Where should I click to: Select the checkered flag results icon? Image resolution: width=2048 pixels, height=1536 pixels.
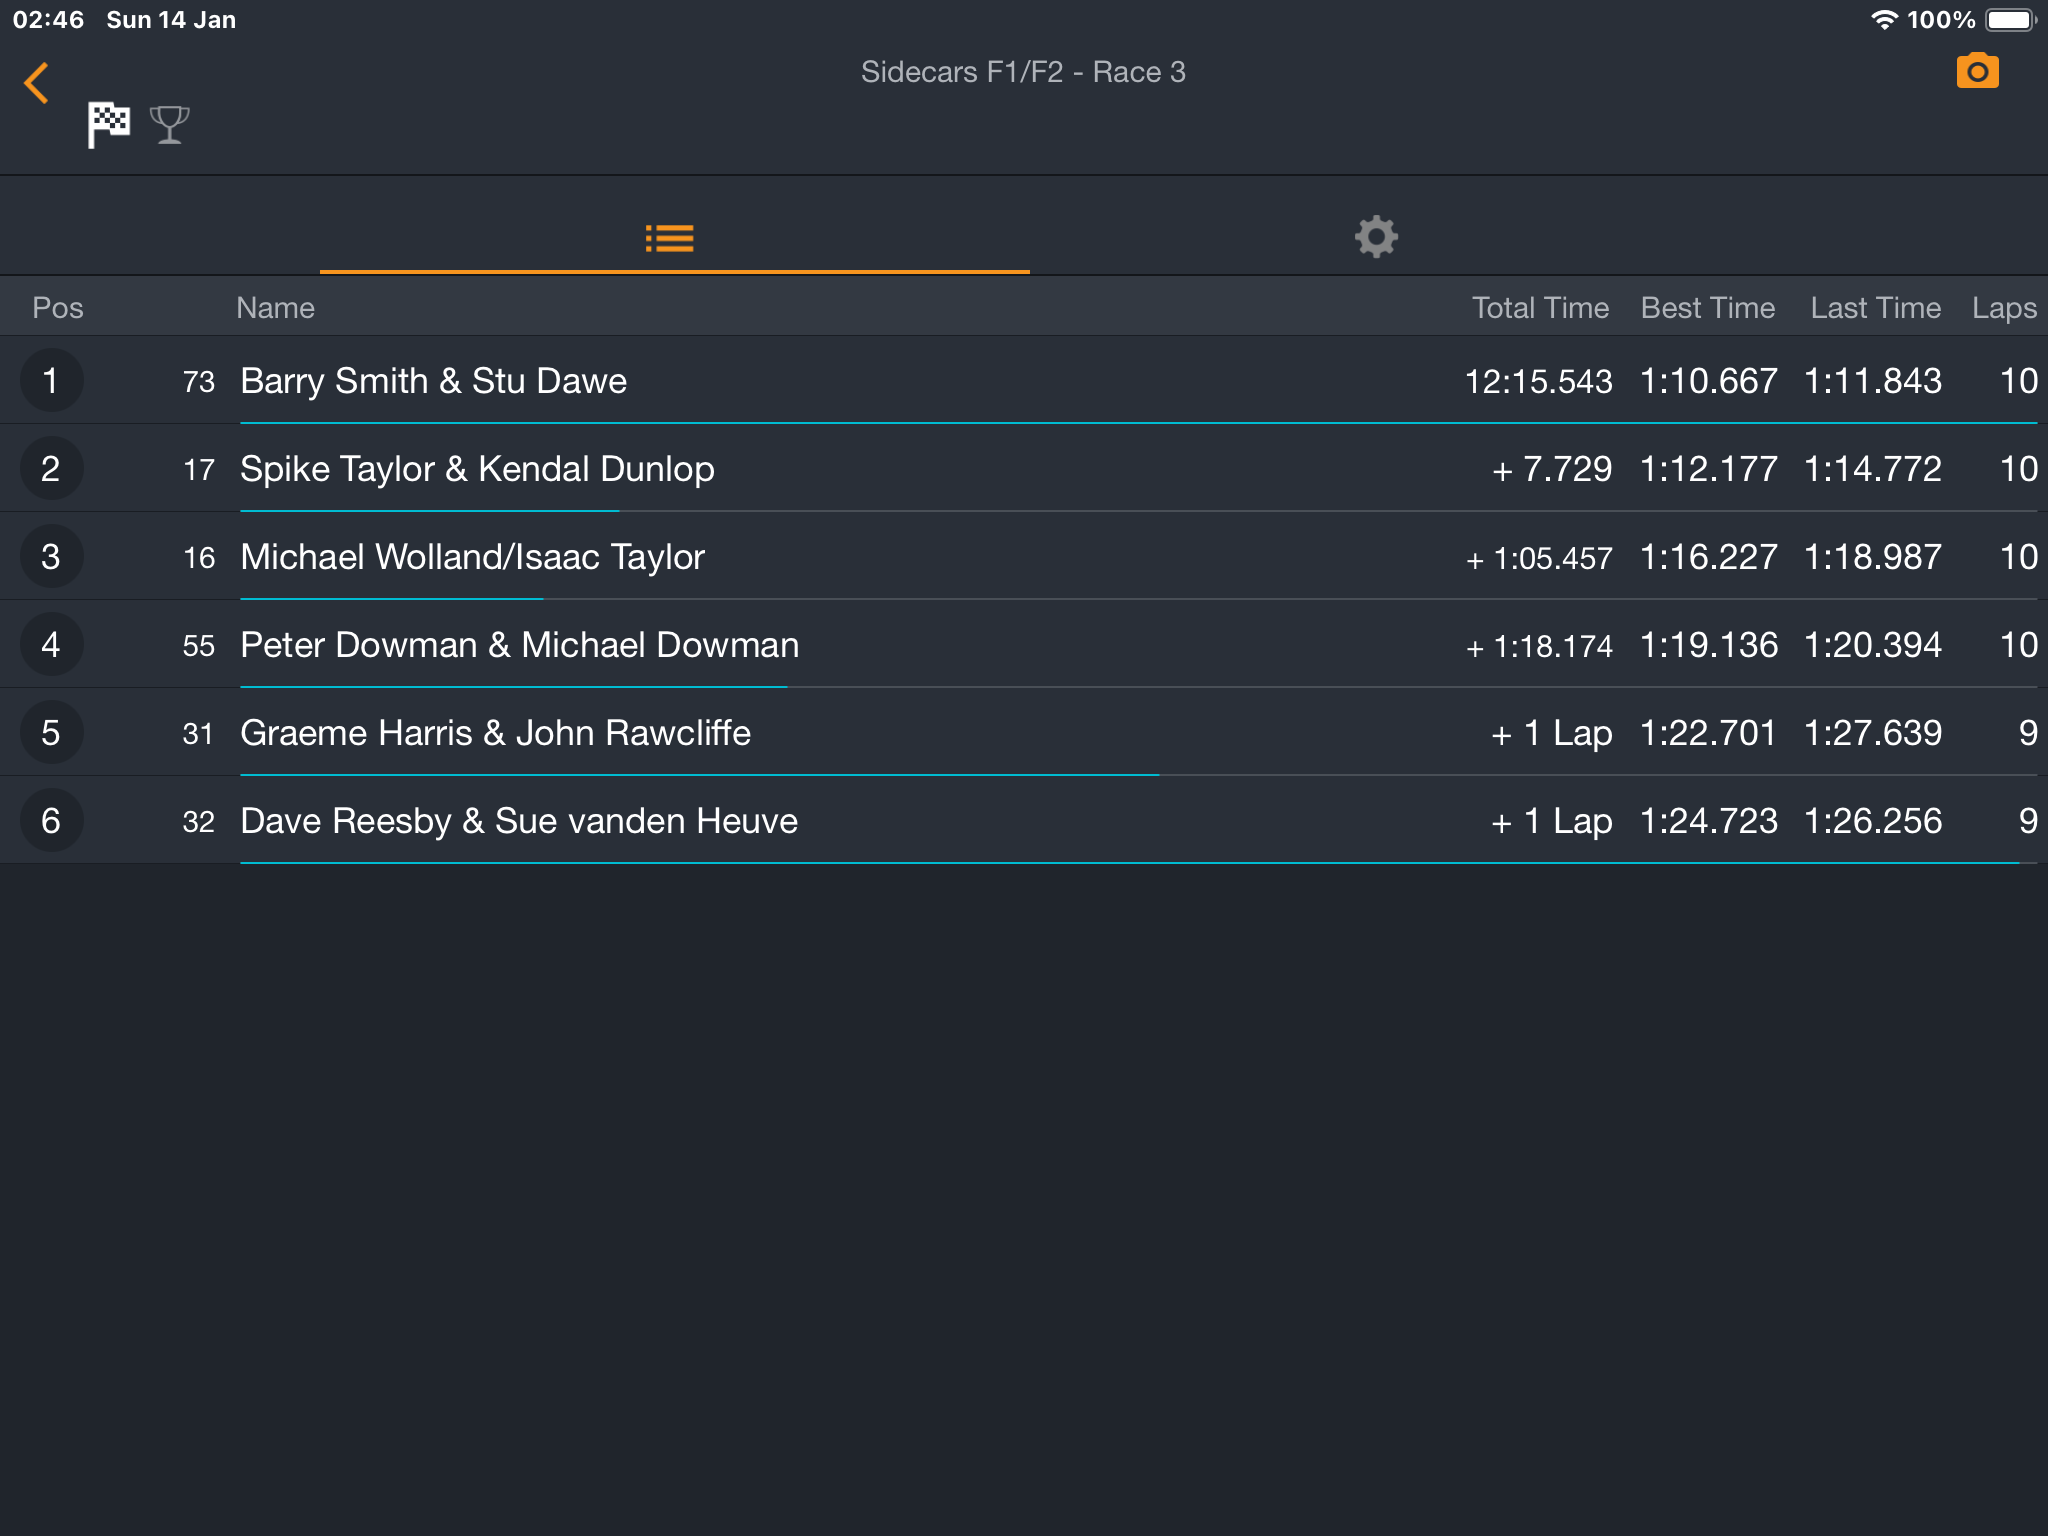(108, 125)
